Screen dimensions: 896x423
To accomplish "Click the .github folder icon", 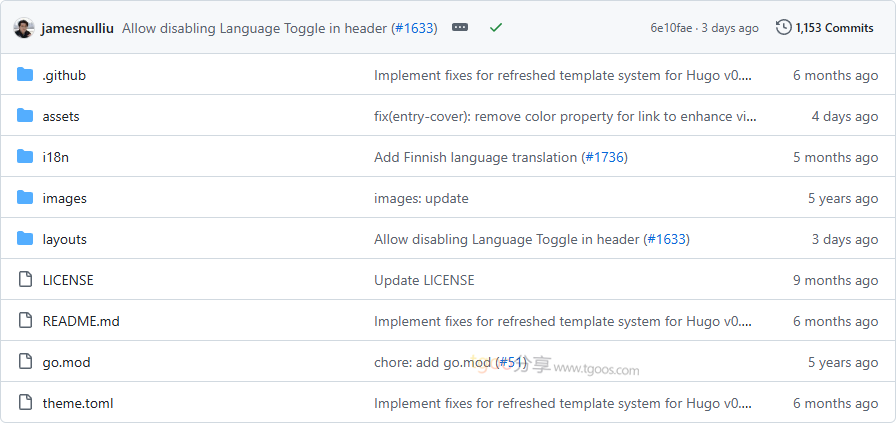I will click(25, 75).
